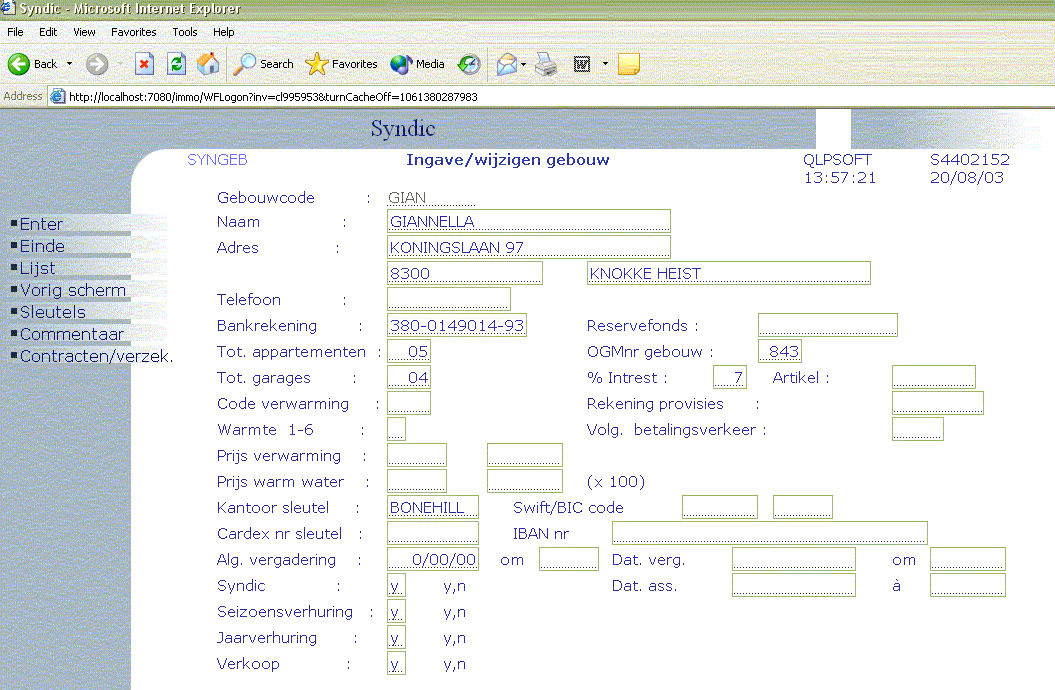The image size is (1055, 690).
Task: Open the Media toolbar button
Action: [417, 64]
